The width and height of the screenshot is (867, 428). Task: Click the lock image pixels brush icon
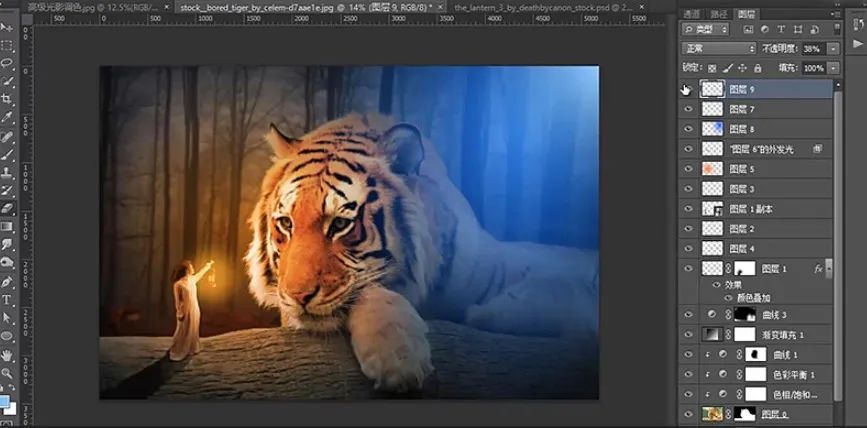[725, 68]
